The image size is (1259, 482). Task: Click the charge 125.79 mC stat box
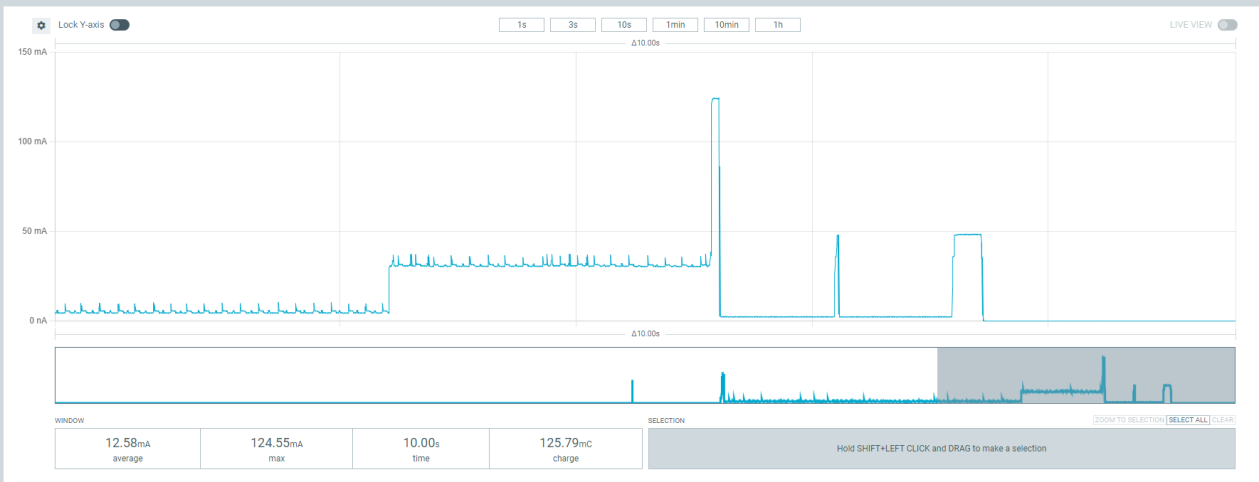click(565, 449)
